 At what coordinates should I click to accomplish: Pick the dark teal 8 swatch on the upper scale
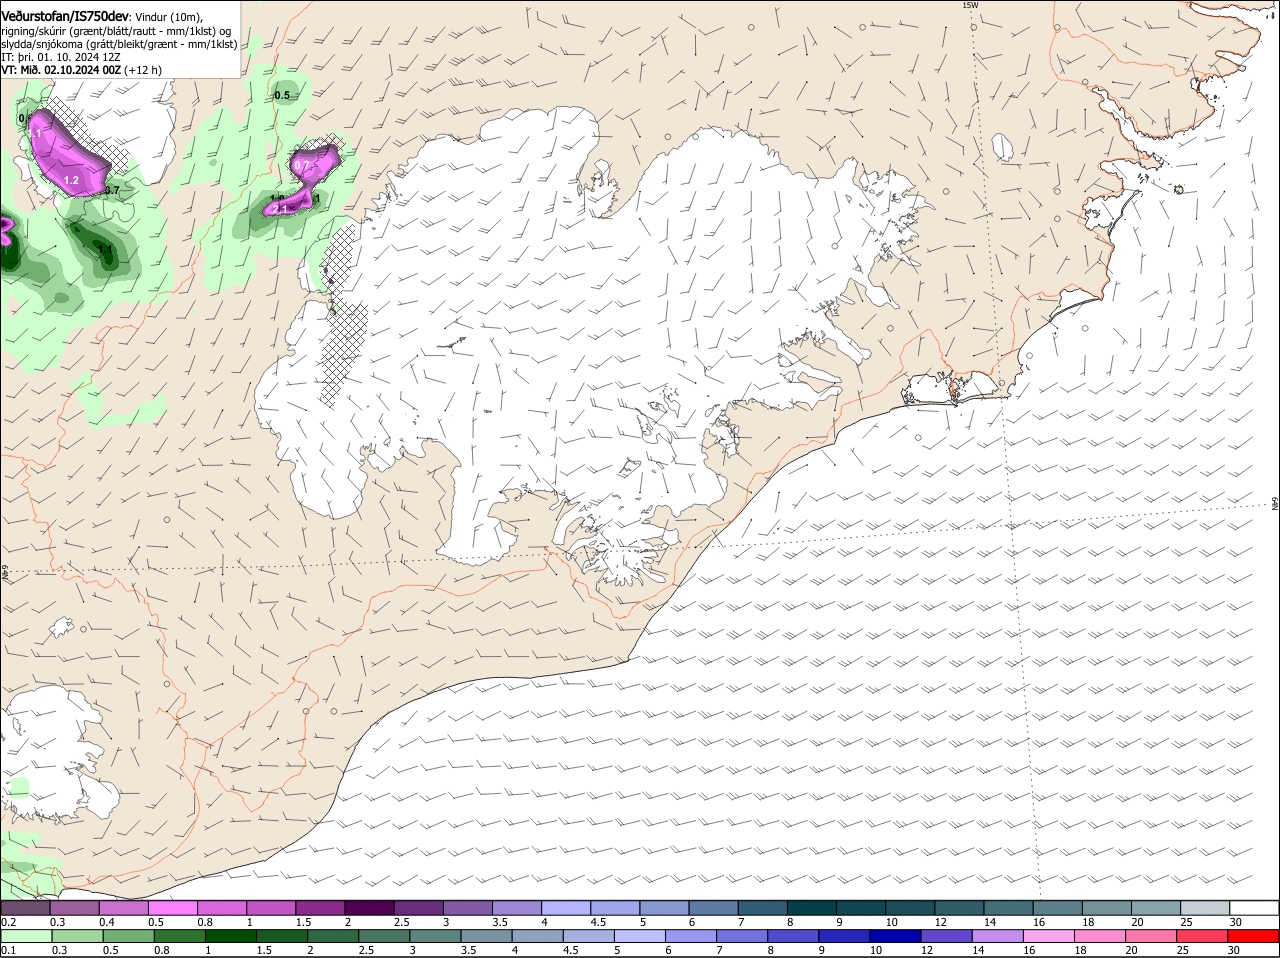(812, 908)
